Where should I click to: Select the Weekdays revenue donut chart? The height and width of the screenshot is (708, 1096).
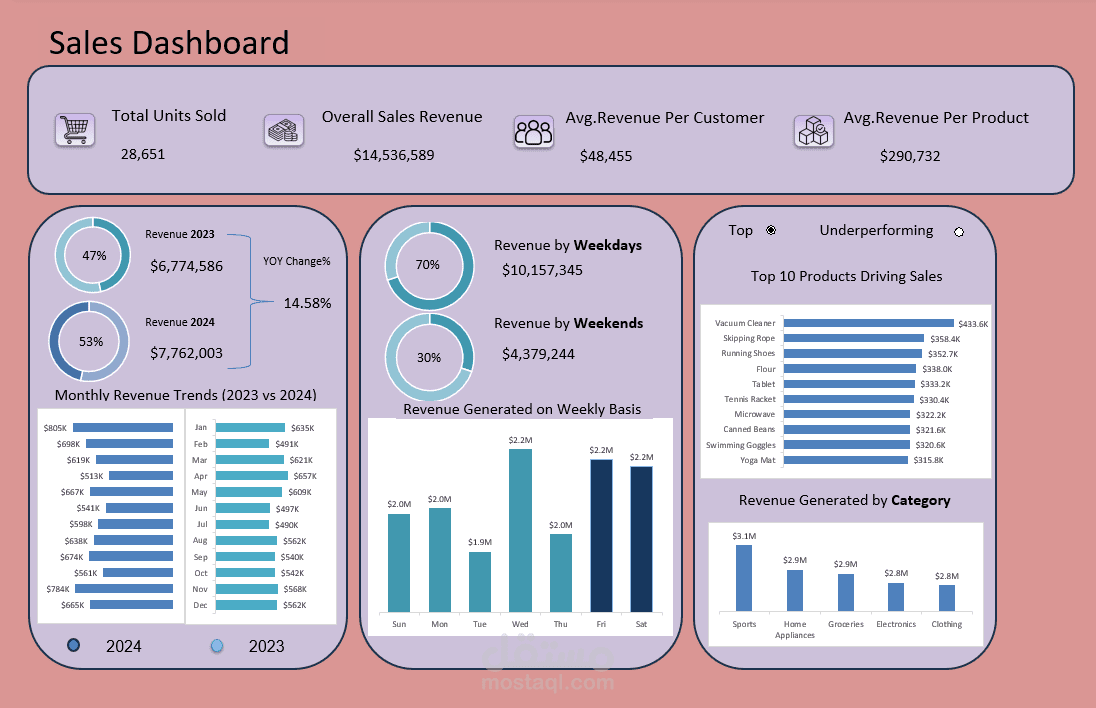[x=429, y=265]
